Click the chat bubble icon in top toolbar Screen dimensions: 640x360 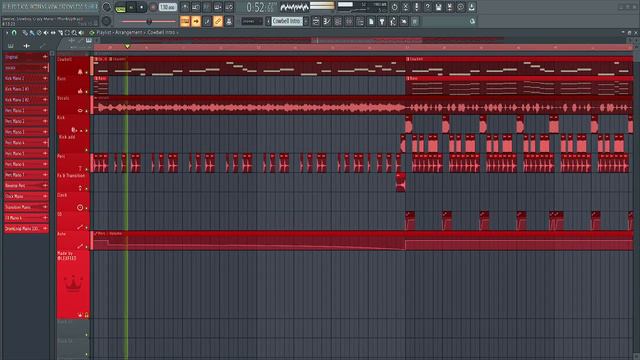(x=460, y=7)
